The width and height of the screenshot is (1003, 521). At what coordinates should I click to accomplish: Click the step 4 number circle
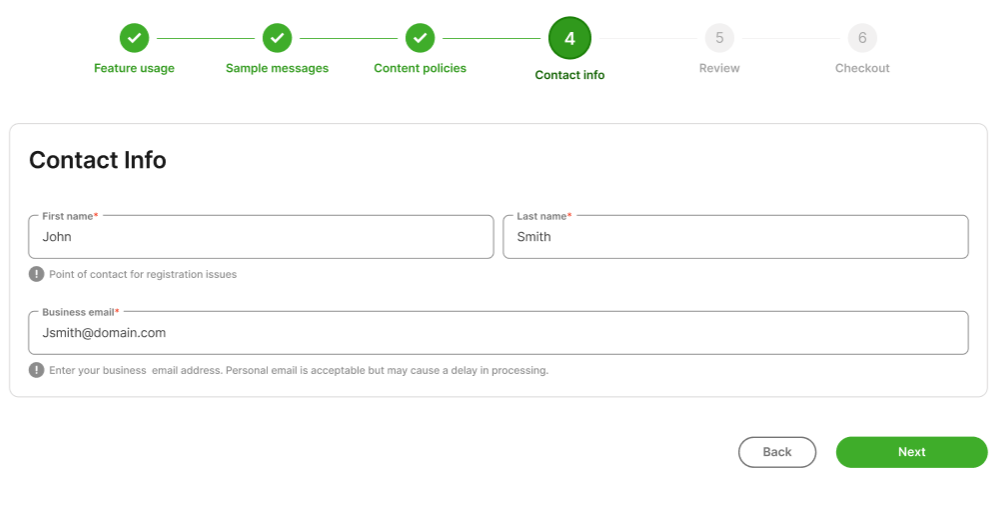(x=570, y=39)
